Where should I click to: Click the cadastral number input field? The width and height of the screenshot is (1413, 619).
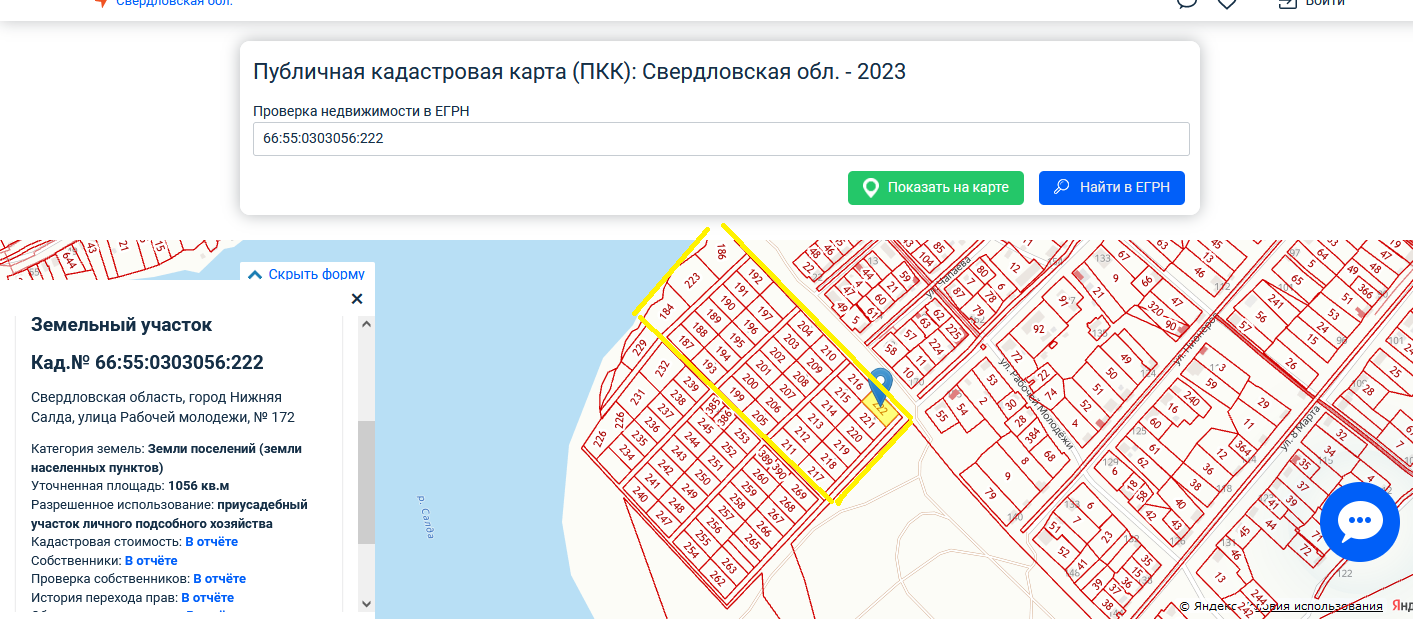tap(720, 139)
